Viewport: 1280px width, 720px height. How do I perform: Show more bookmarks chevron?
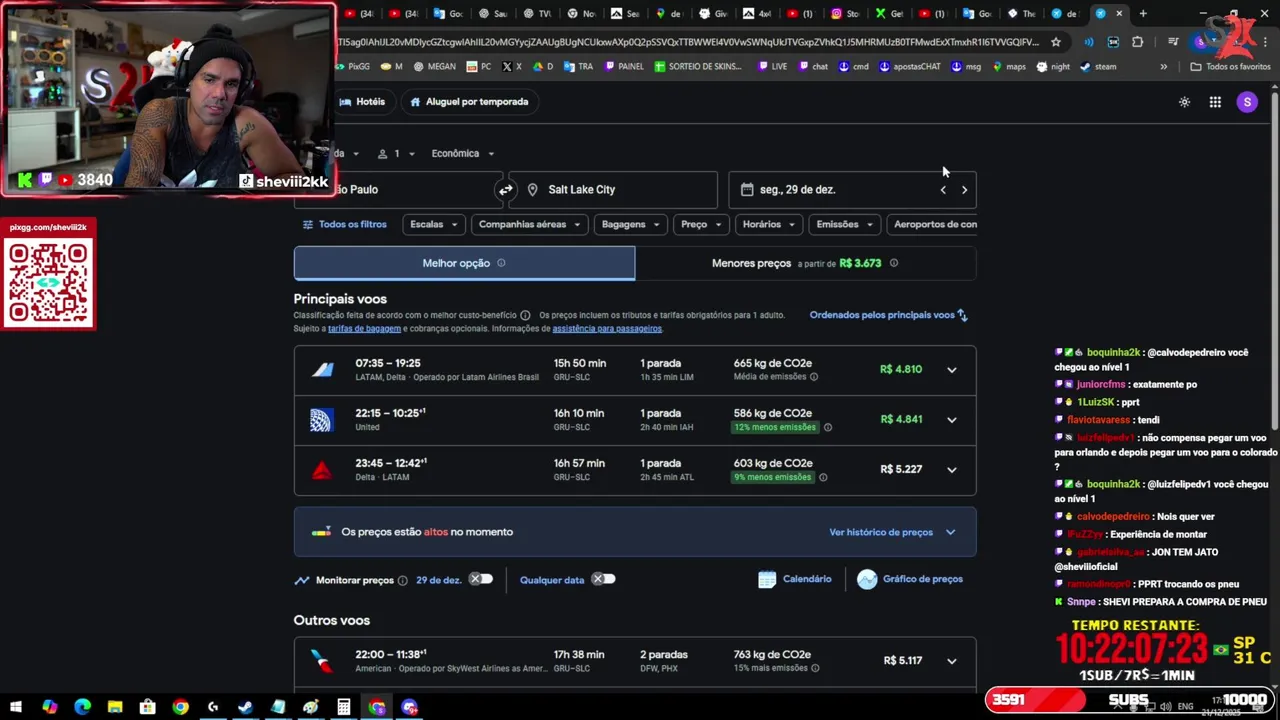[1163, 67]
